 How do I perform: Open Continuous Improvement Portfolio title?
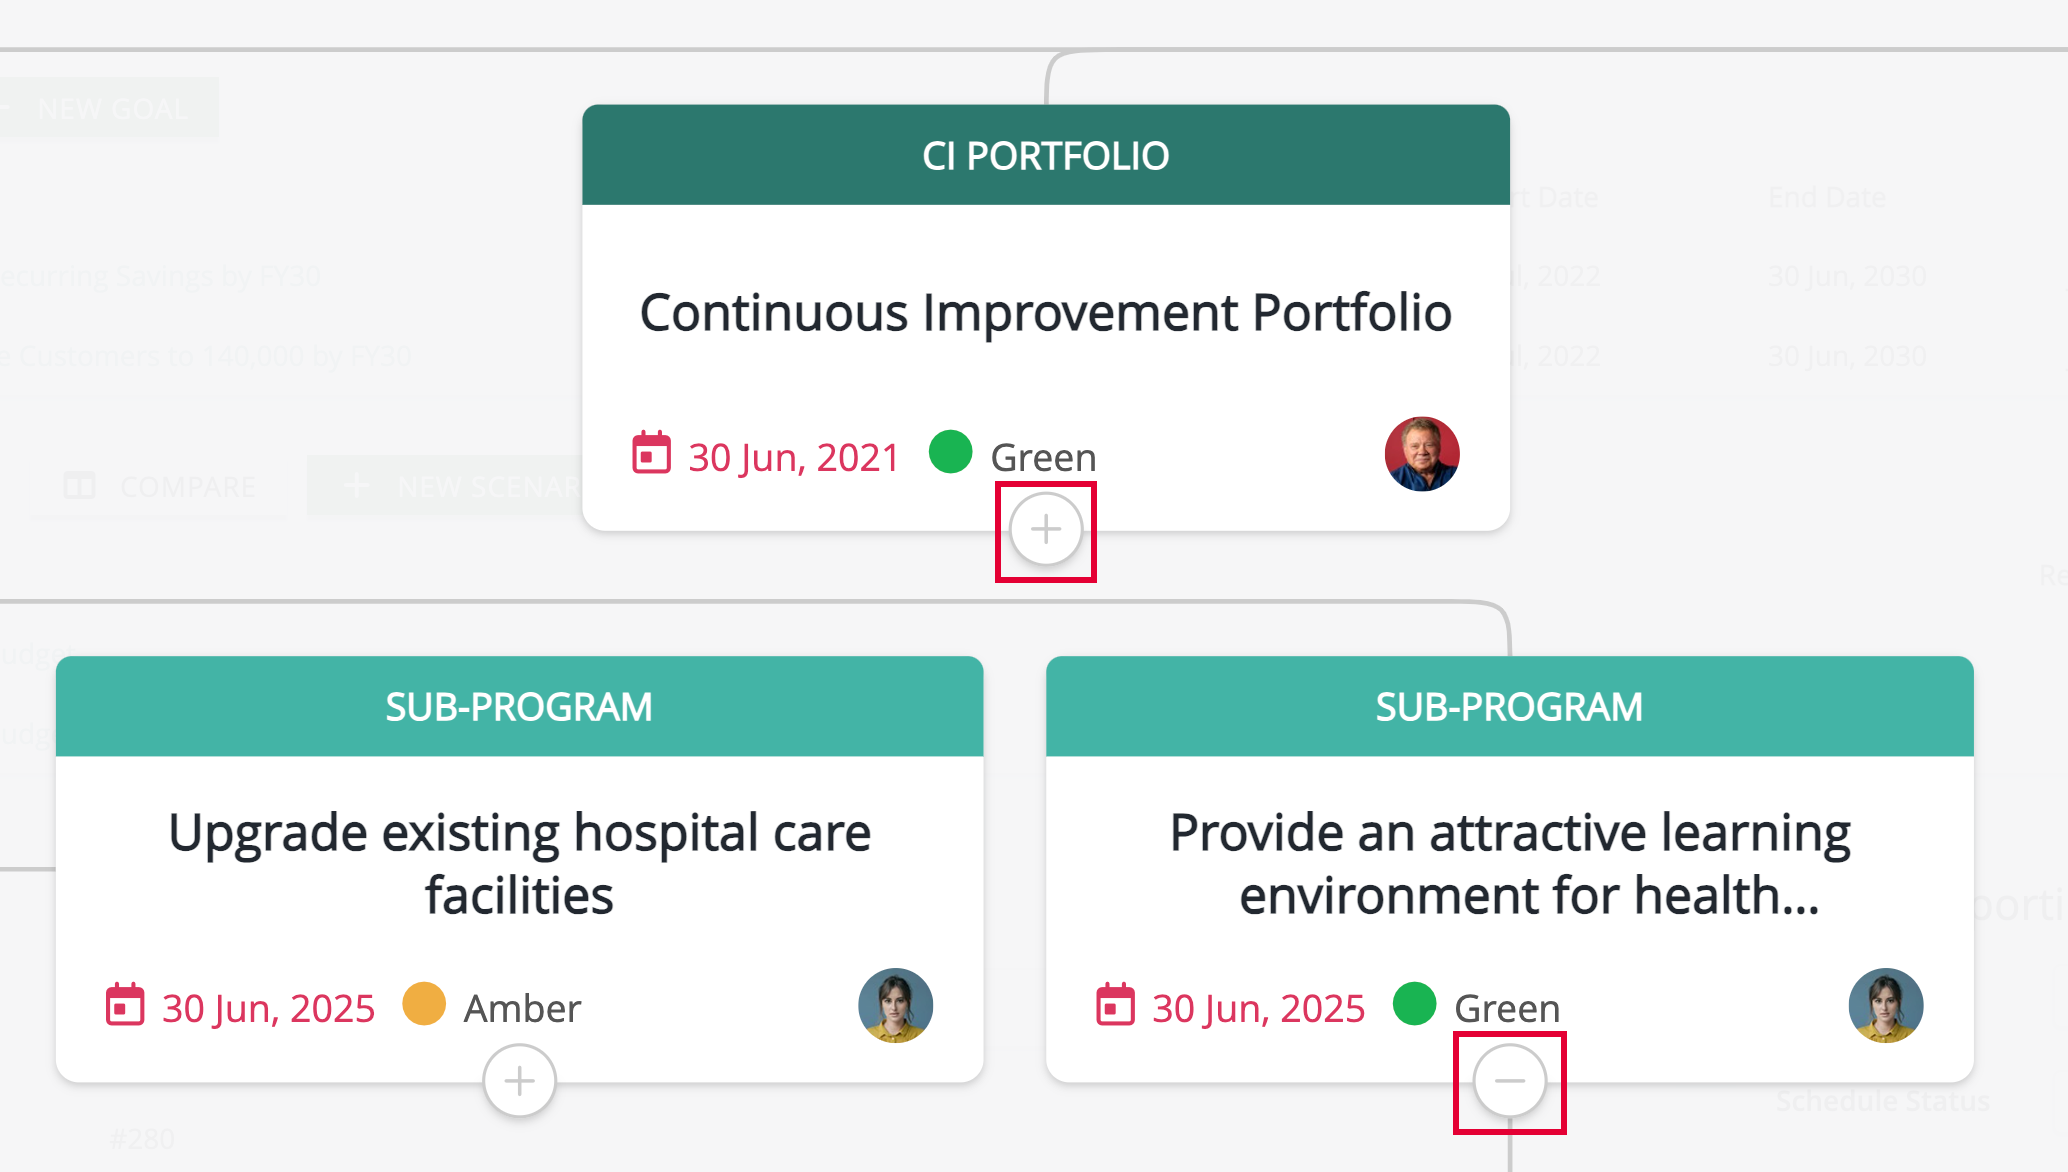[x=1046, y=313]
